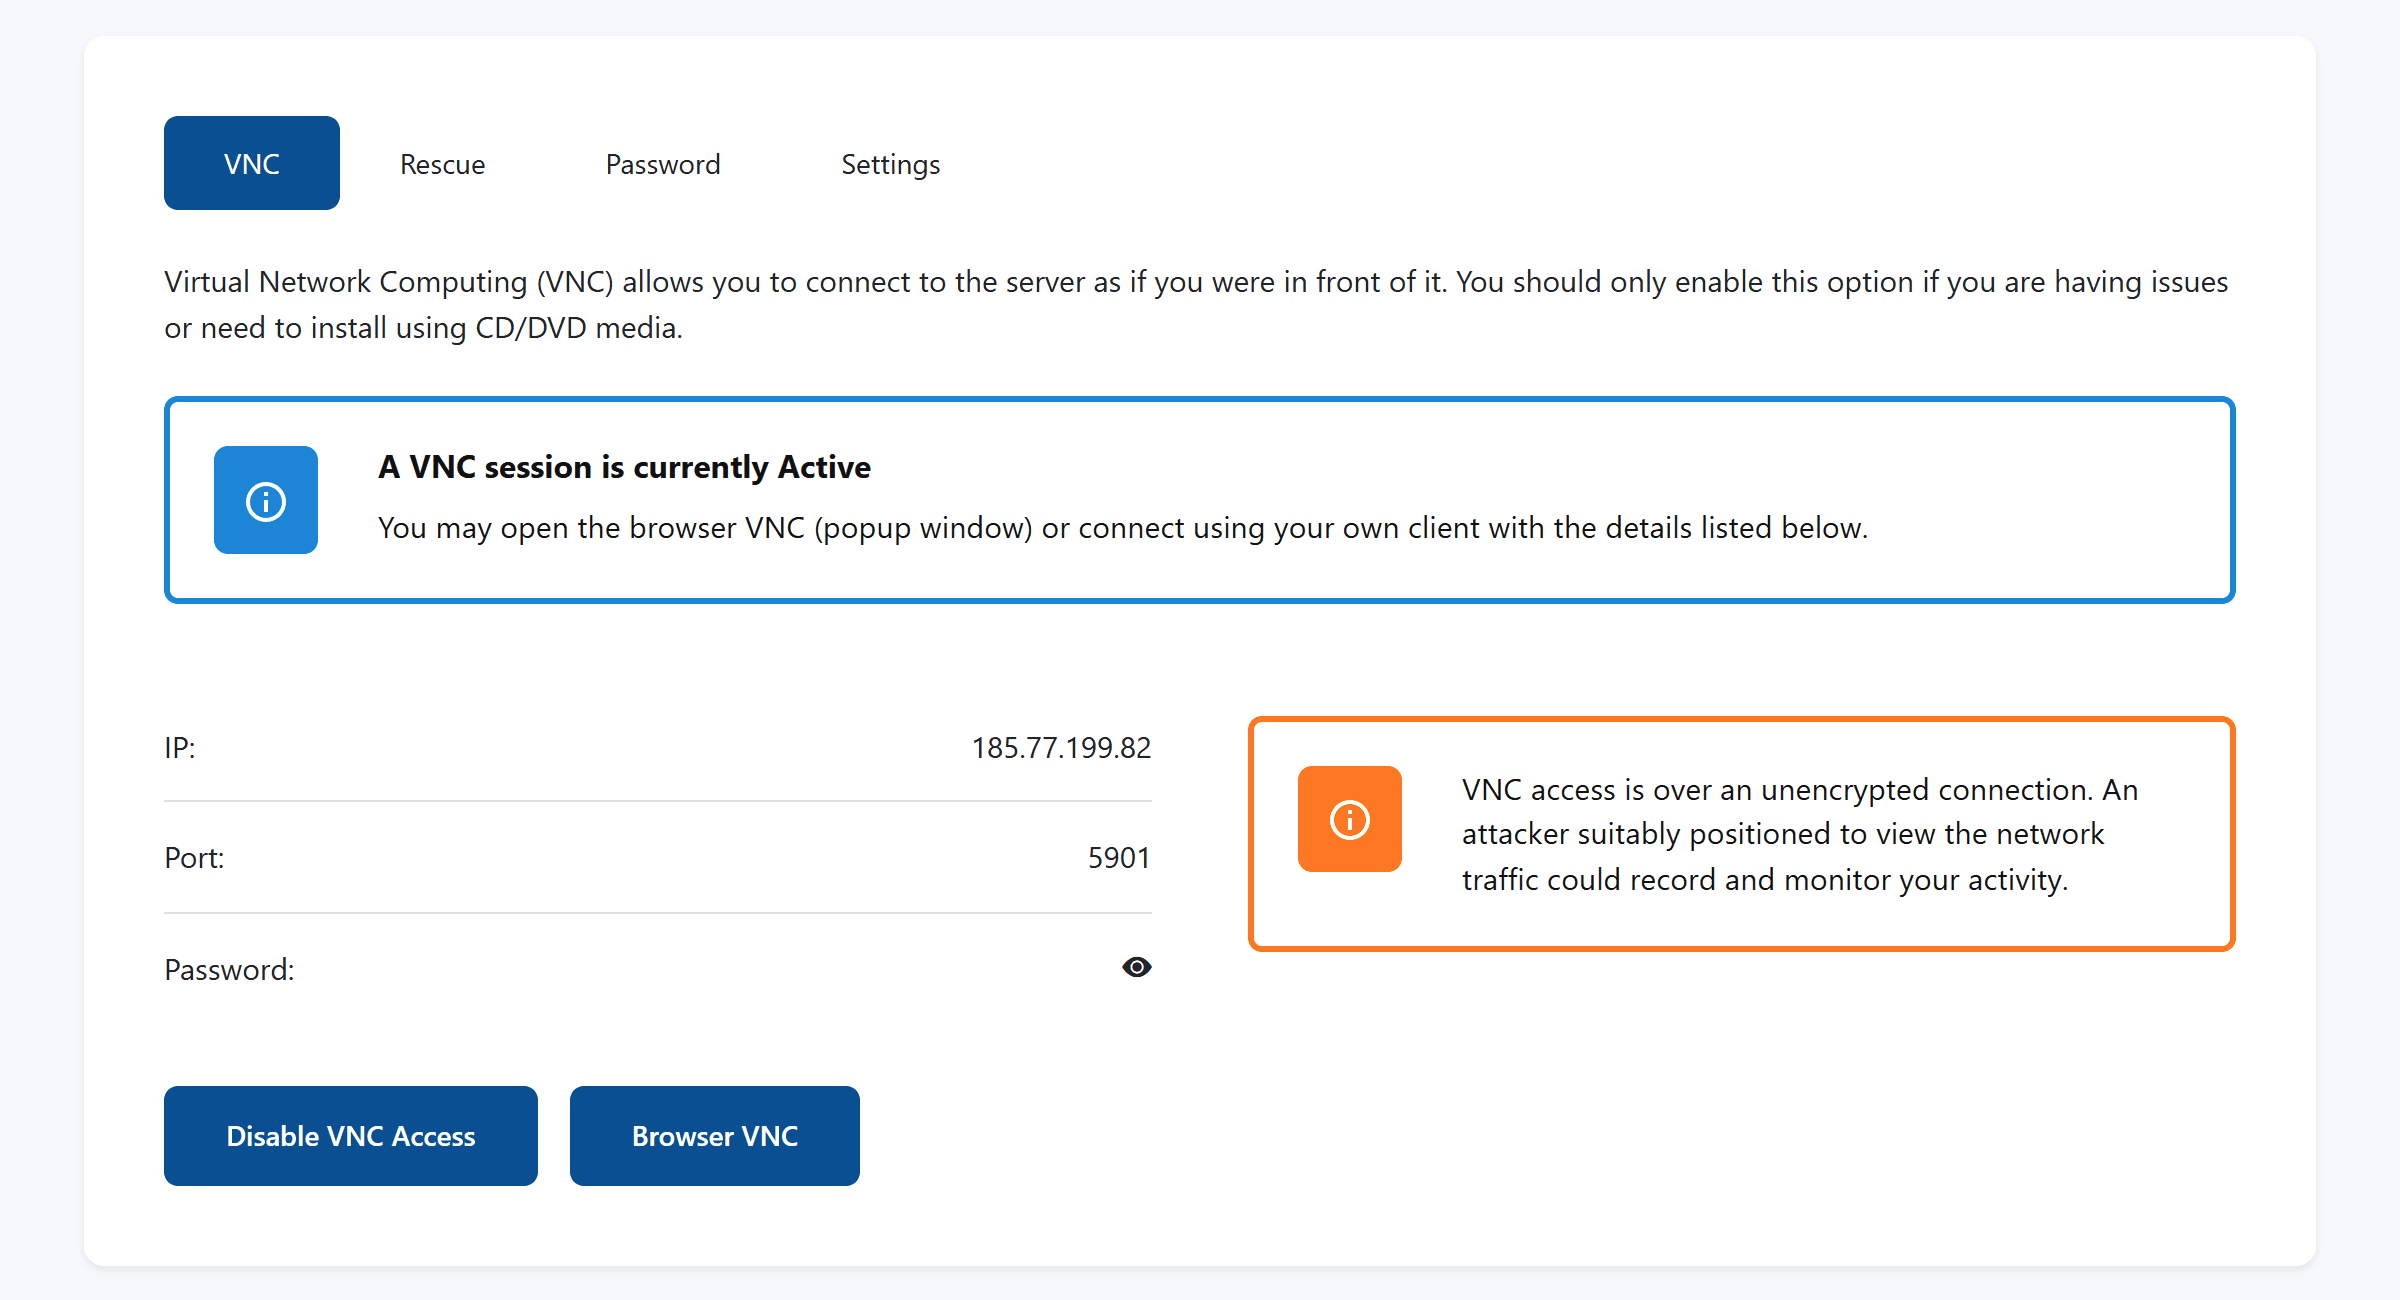This screenshot has width=2400, height=1300.
Task: Select the IP address 185.77.199.82
Action: 1061,748
